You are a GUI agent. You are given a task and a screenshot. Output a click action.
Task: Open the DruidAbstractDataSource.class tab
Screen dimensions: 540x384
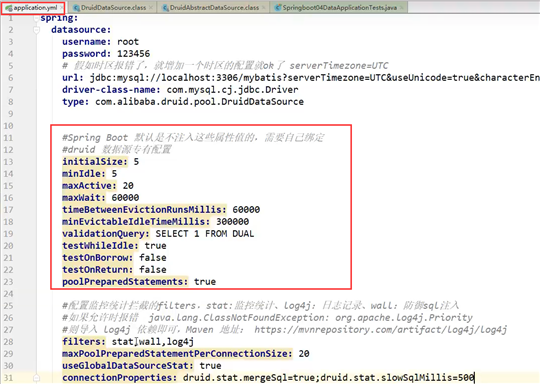pos(213,8)
